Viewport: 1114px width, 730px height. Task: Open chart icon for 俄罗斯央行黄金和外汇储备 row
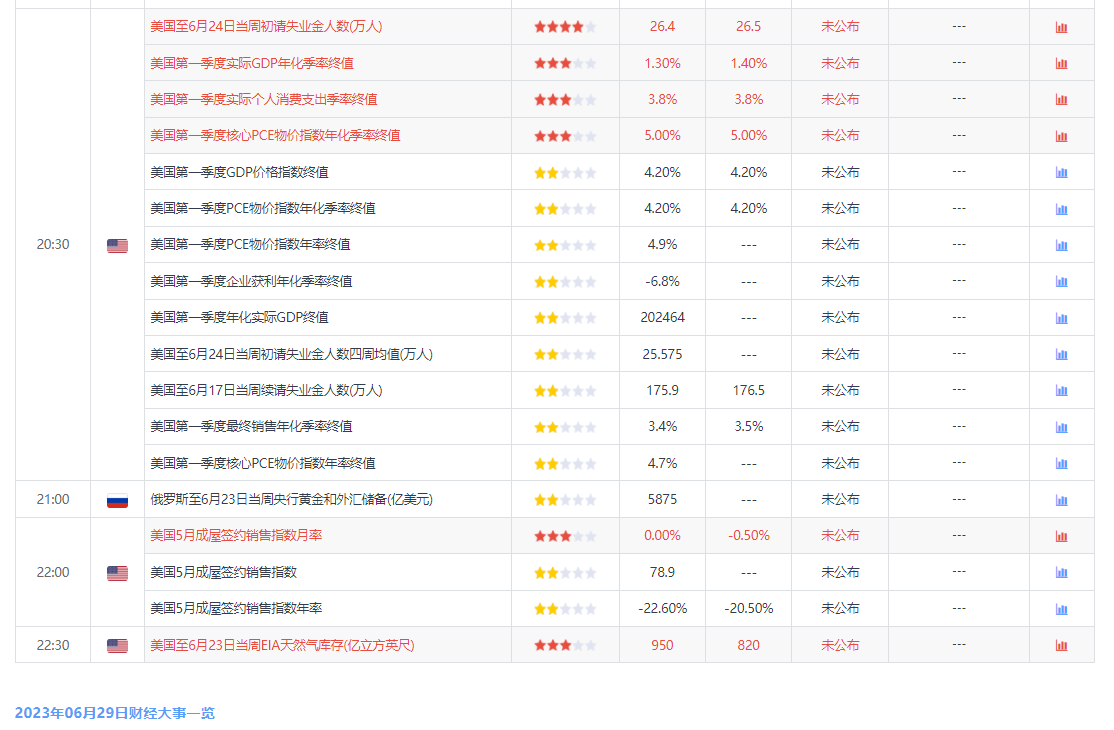(1061, 500)
